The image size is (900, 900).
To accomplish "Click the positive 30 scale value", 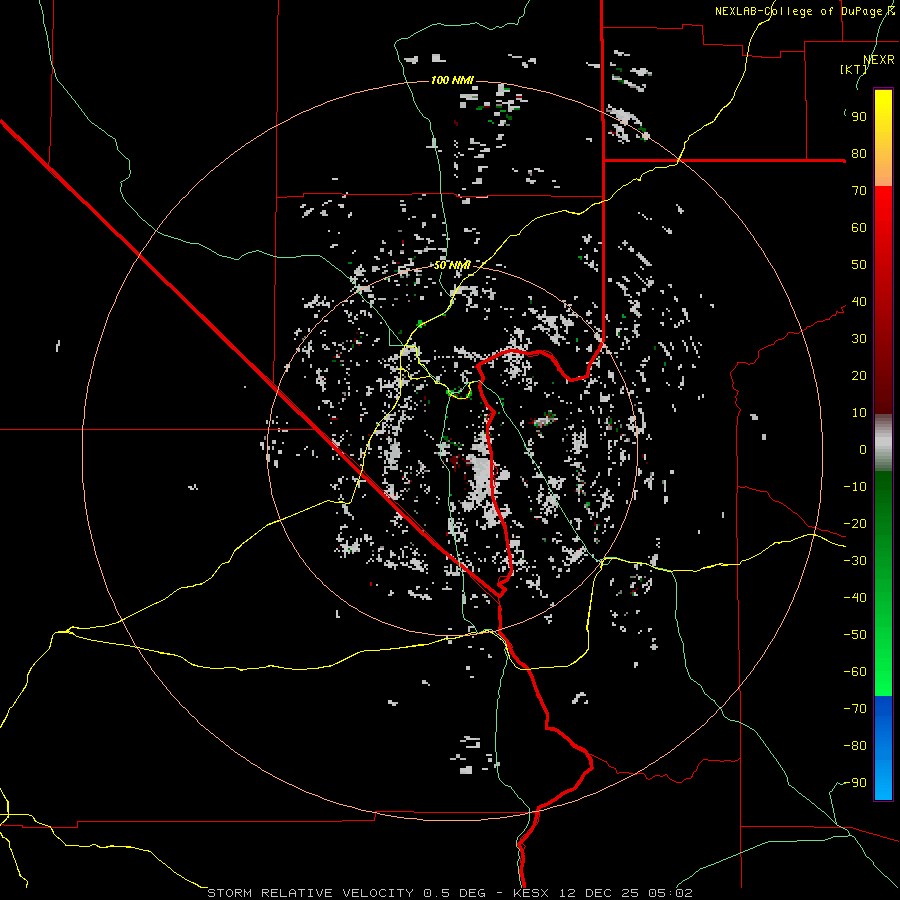I will coord(859,339).
